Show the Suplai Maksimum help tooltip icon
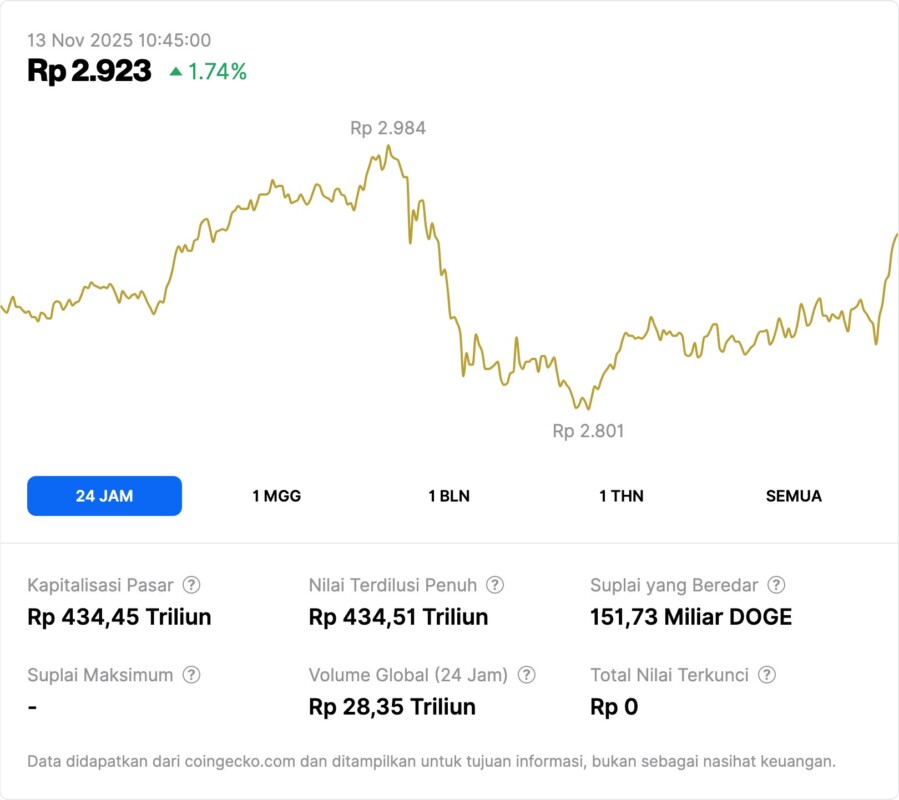Screen dimensions: 899x800 [191, 675]
